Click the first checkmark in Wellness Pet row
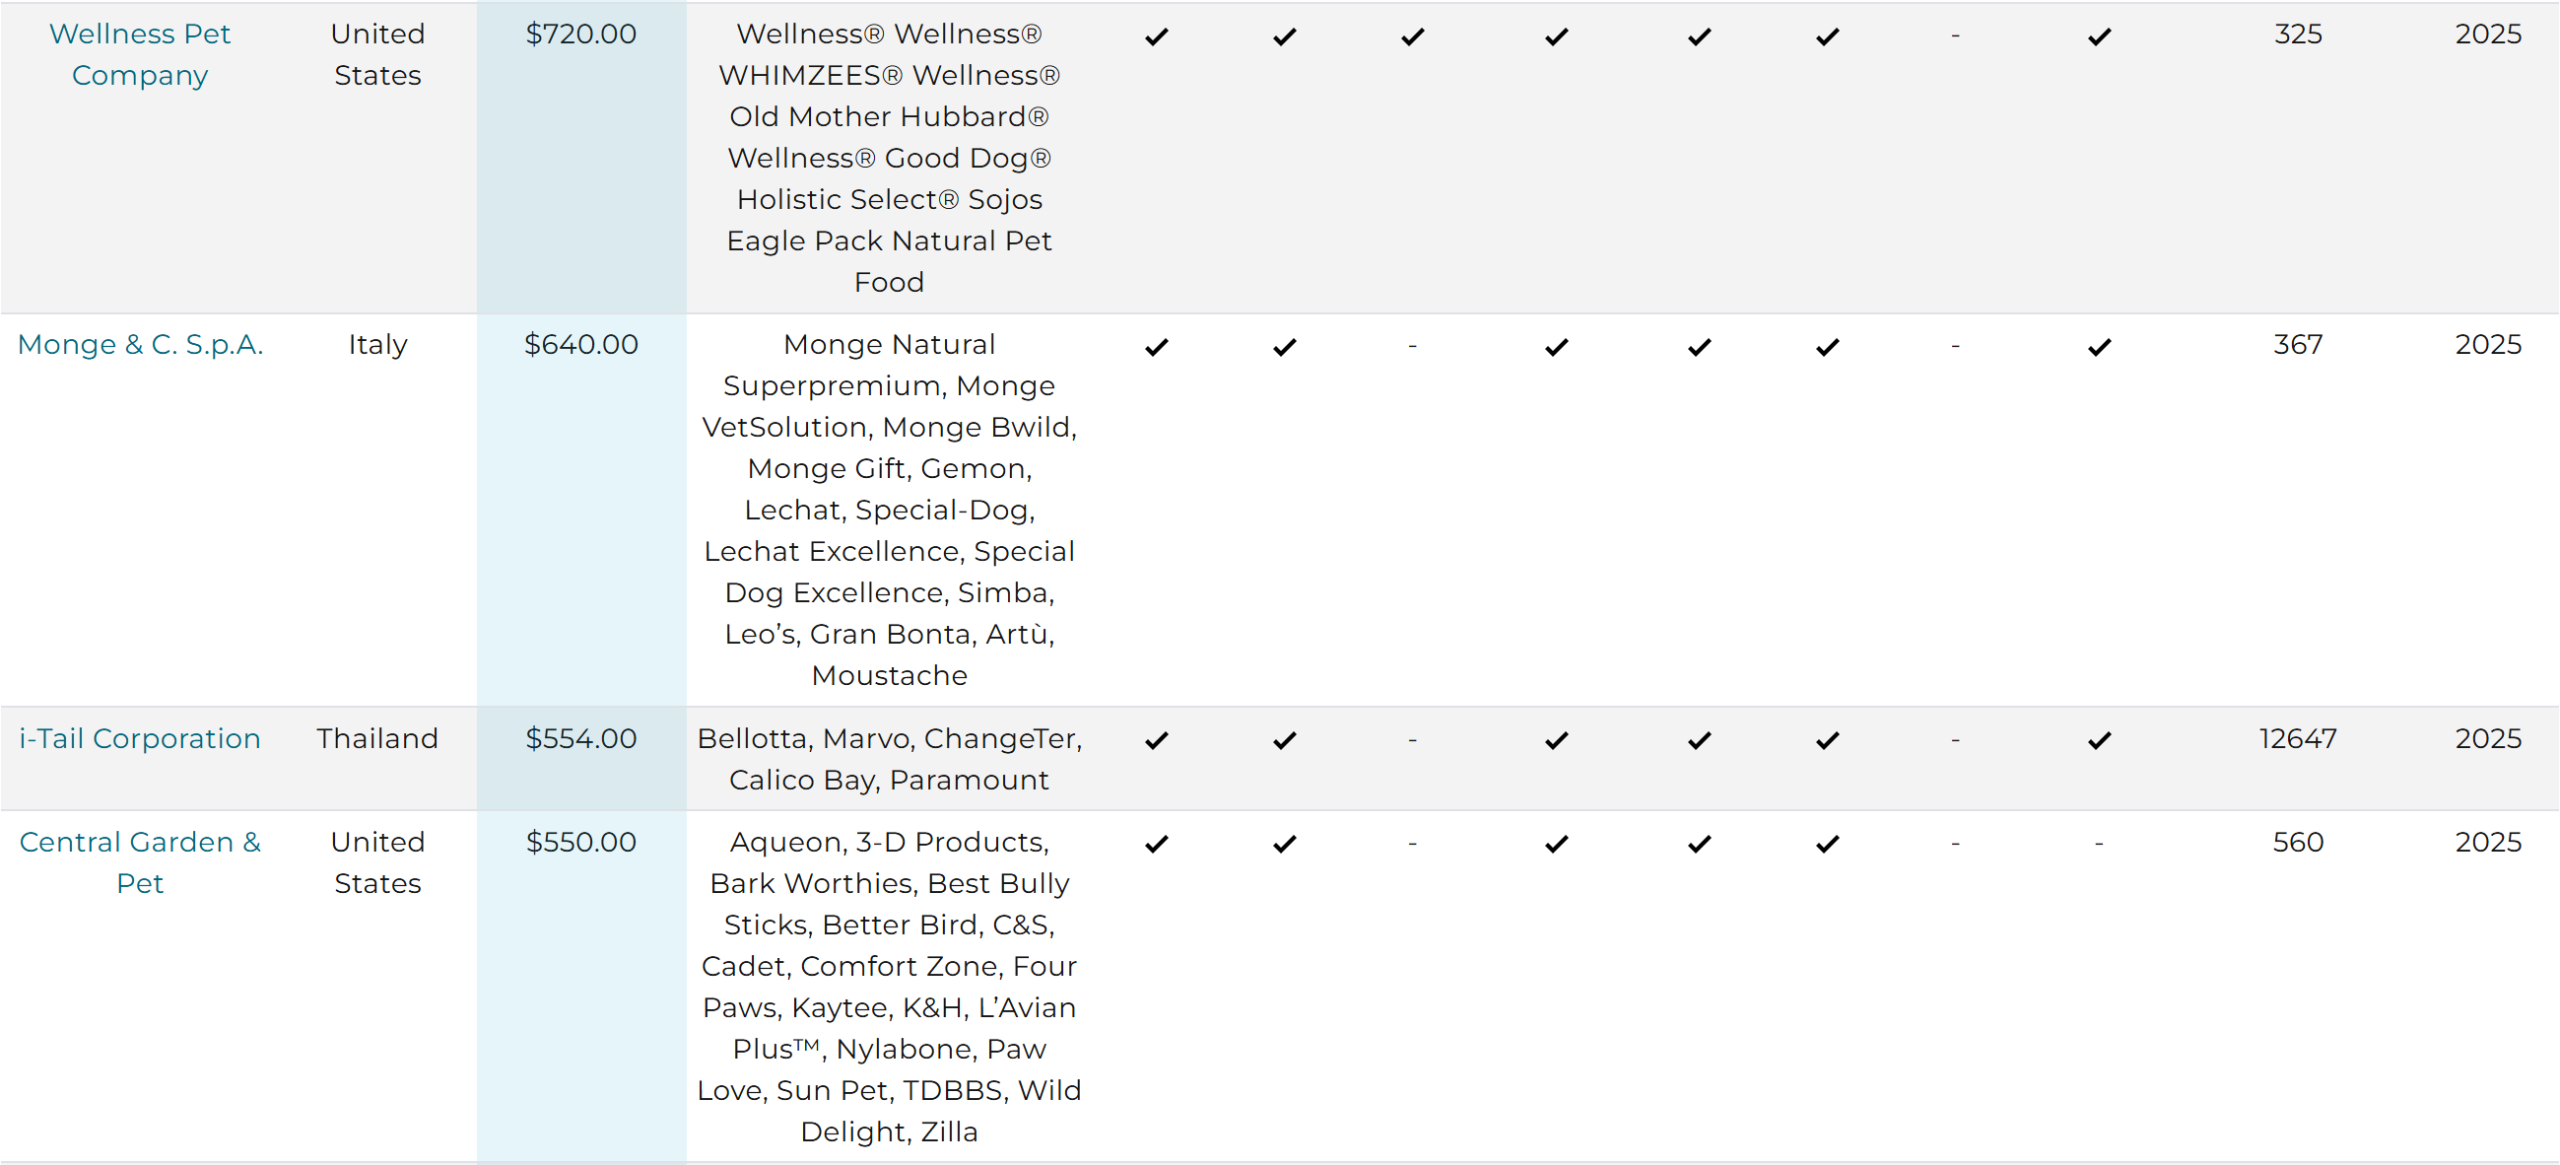Viewport: 2560px width, 1165px height. (1157, 37)
